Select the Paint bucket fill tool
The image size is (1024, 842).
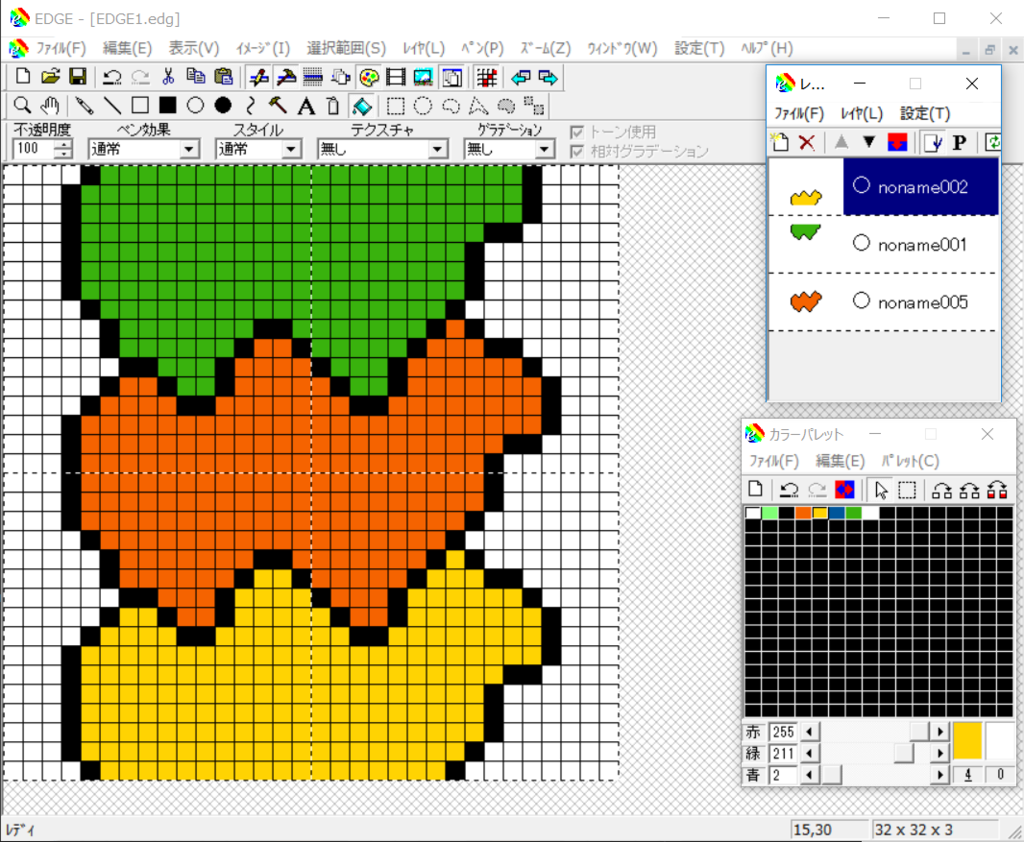[x=362, y=105]
